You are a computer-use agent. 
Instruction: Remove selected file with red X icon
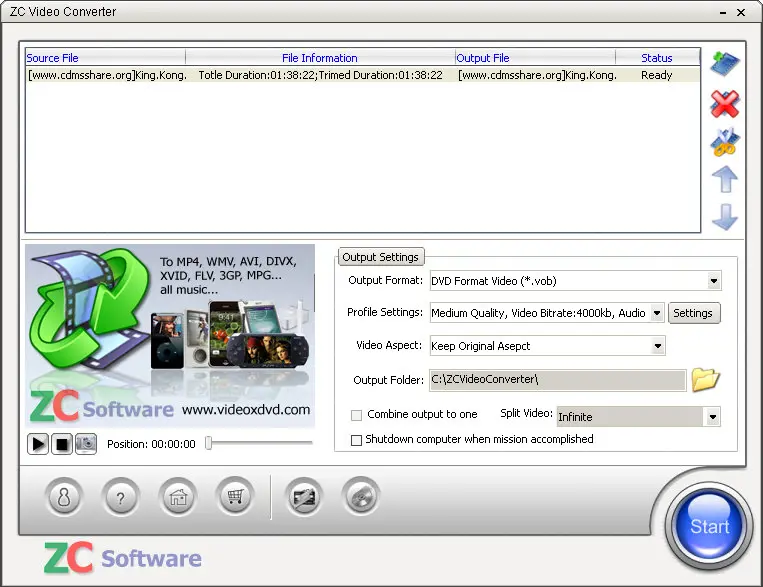pos(725,104)
